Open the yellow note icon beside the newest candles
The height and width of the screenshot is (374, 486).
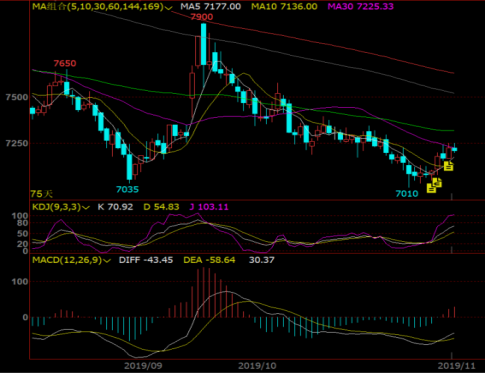[x=449, y=166]
